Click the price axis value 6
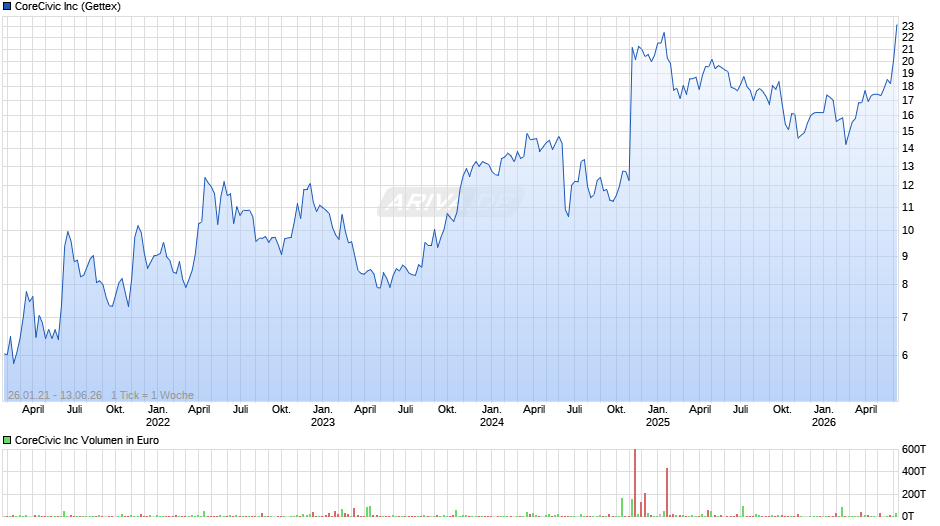This screenshot has width=940, height=526. click(905, 355)
